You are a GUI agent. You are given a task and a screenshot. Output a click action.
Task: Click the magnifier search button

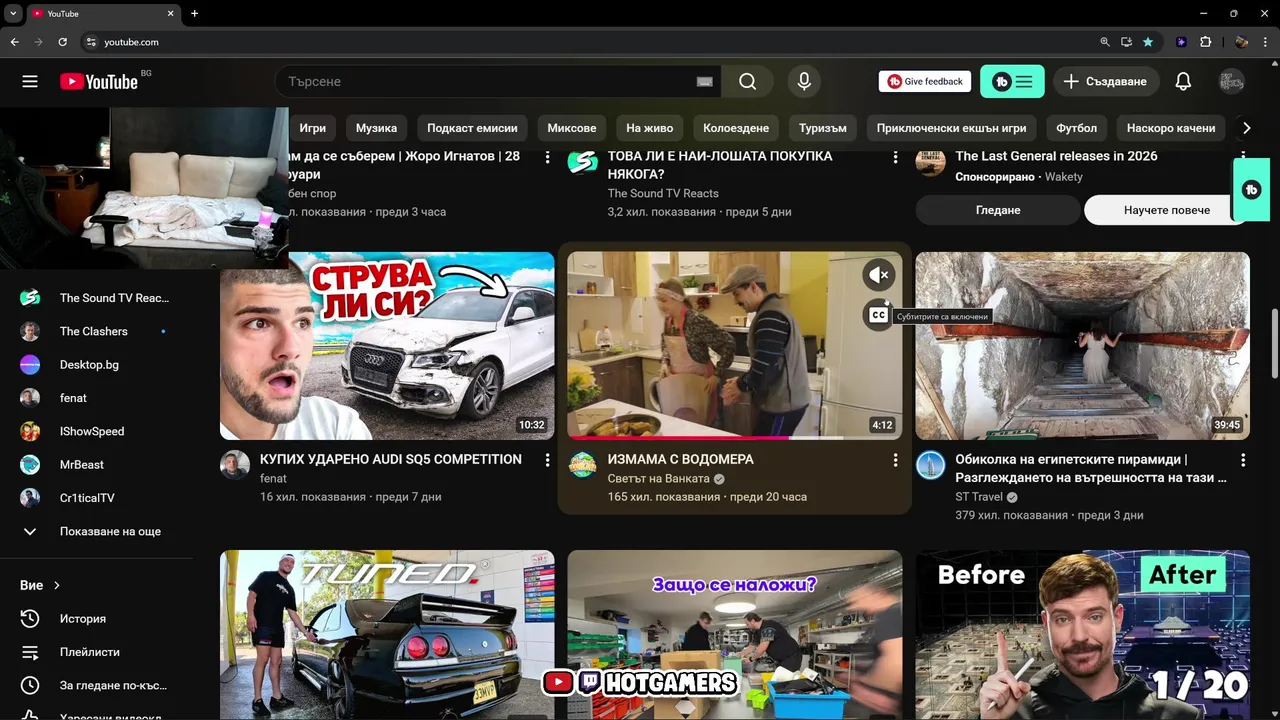coord(747,81)
